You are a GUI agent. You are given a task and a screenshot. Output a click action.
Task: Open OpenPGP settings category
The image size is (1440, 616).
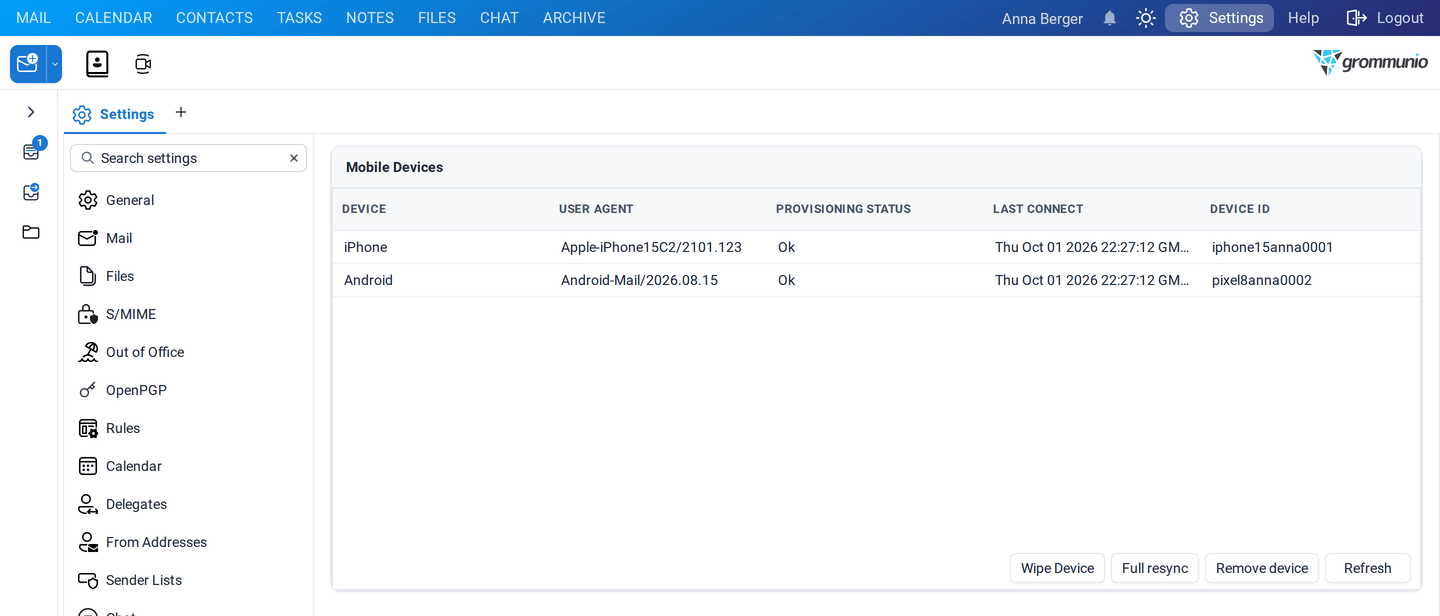pos(188,390)
